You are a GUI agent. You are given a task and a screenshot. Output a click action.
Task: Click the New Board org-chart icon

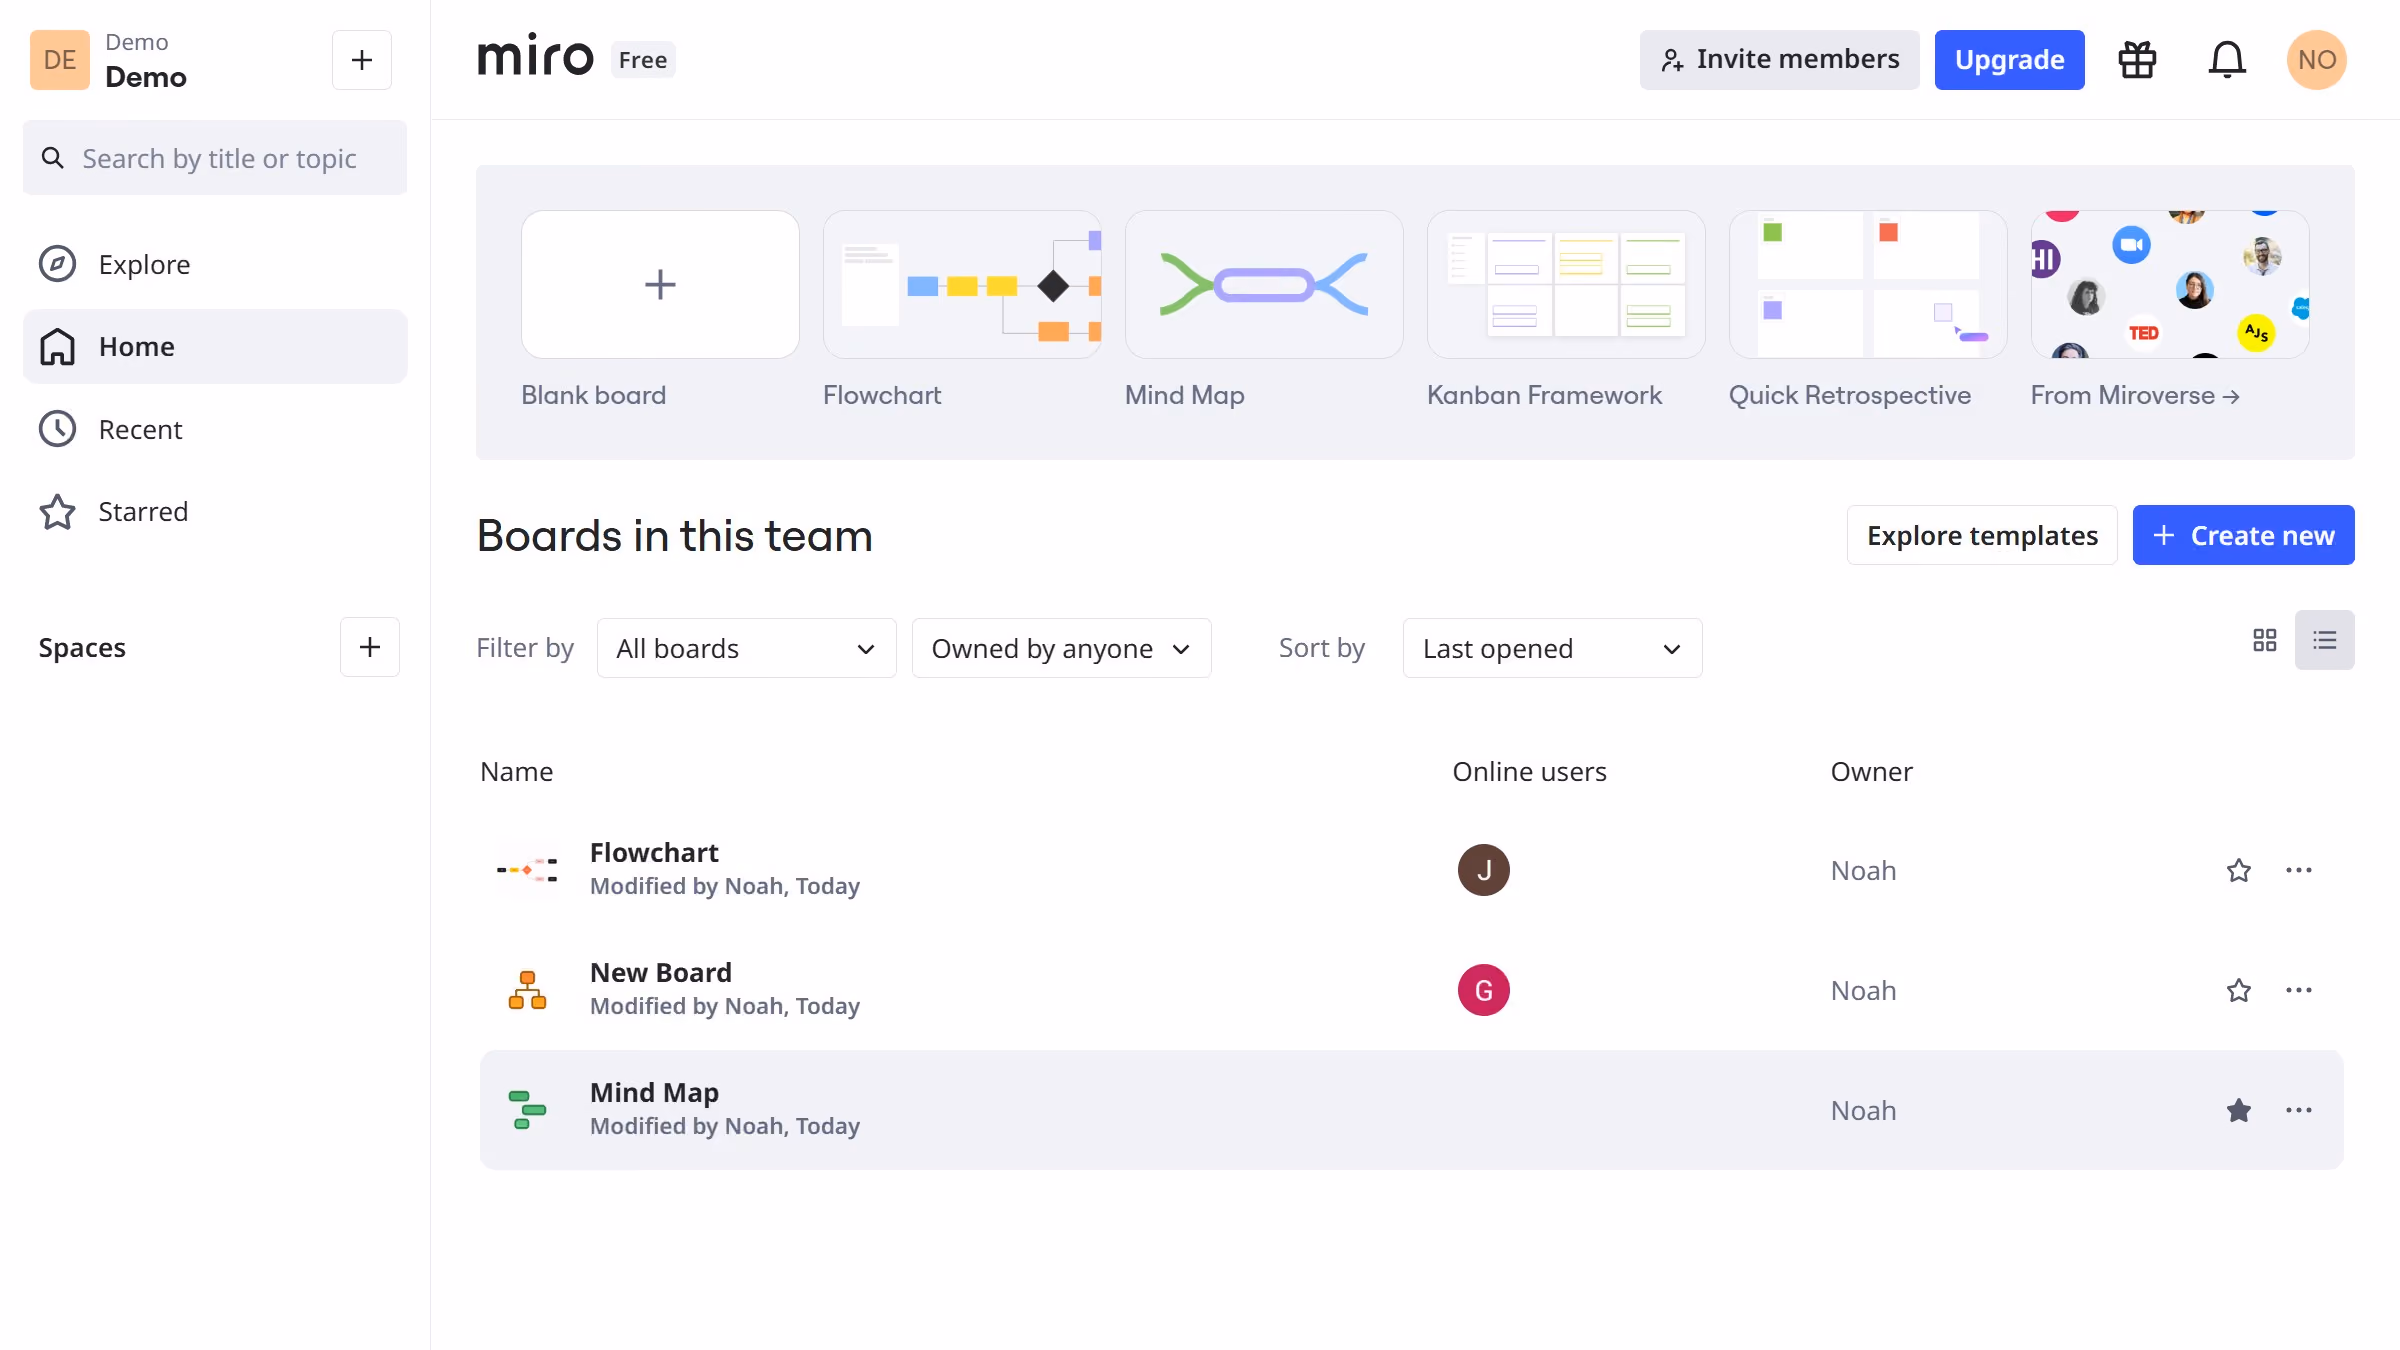(x=528, y=990)
